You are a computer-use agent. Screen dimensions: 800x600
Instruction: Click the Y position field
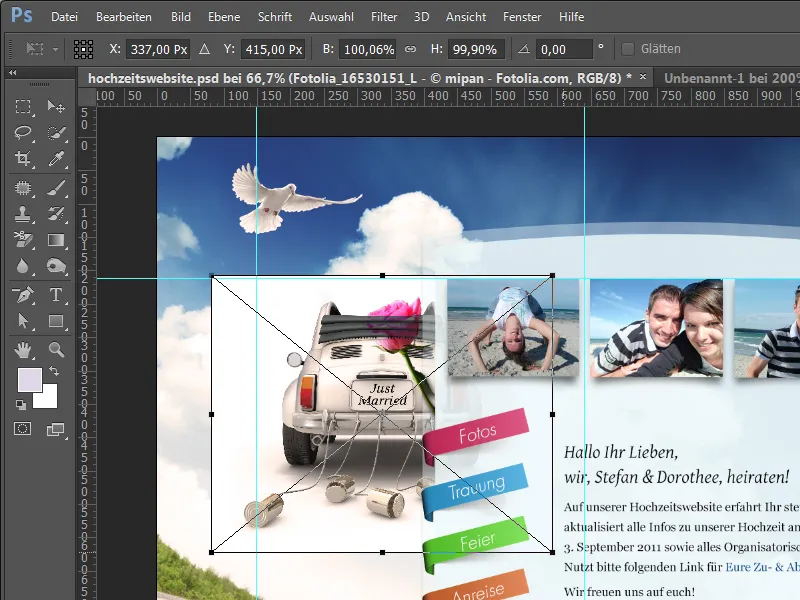(x=273, y=49)
